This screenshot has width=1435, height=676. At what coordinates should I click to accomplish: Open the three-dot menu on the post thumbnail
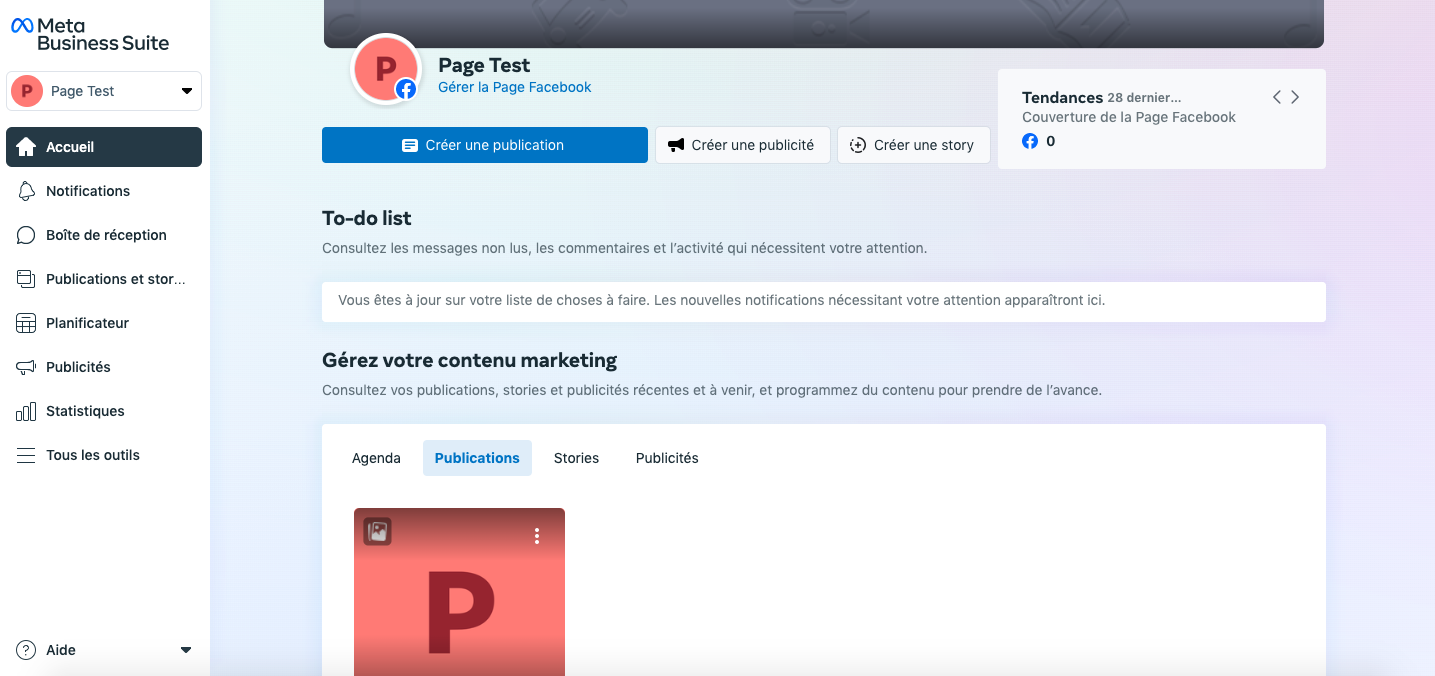point(537,536)
